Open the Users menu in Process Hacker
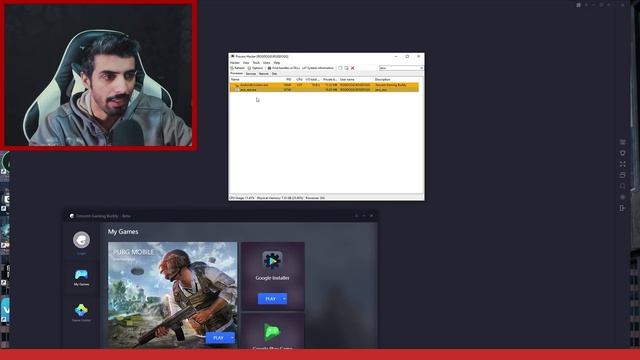This screenshot has height=360, width=640. tap(267, 63)
